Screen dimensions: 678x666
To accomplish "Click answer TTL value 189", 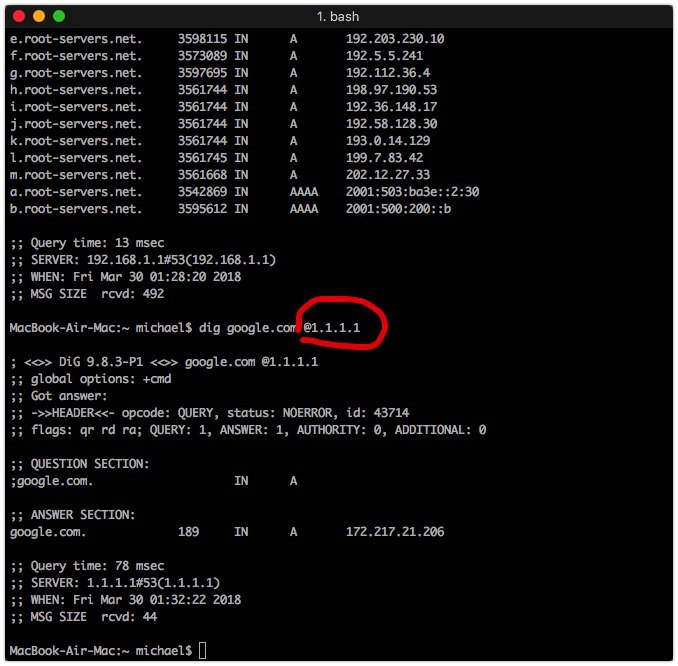I will pos(189,532).
